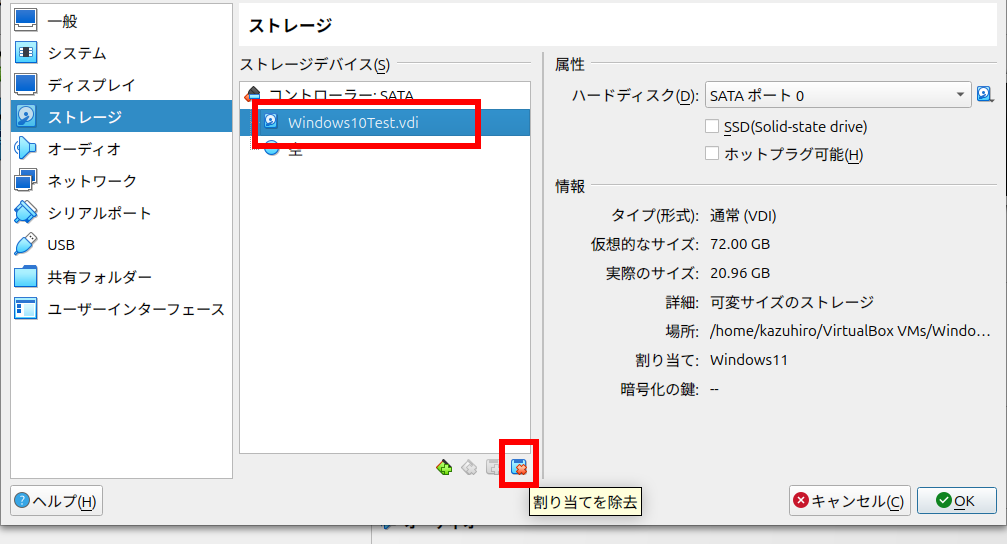Enable the SSD (Solid-state drive) checkbox
Viewport: 1007px width, 544px height.
[x=712, y=127]
